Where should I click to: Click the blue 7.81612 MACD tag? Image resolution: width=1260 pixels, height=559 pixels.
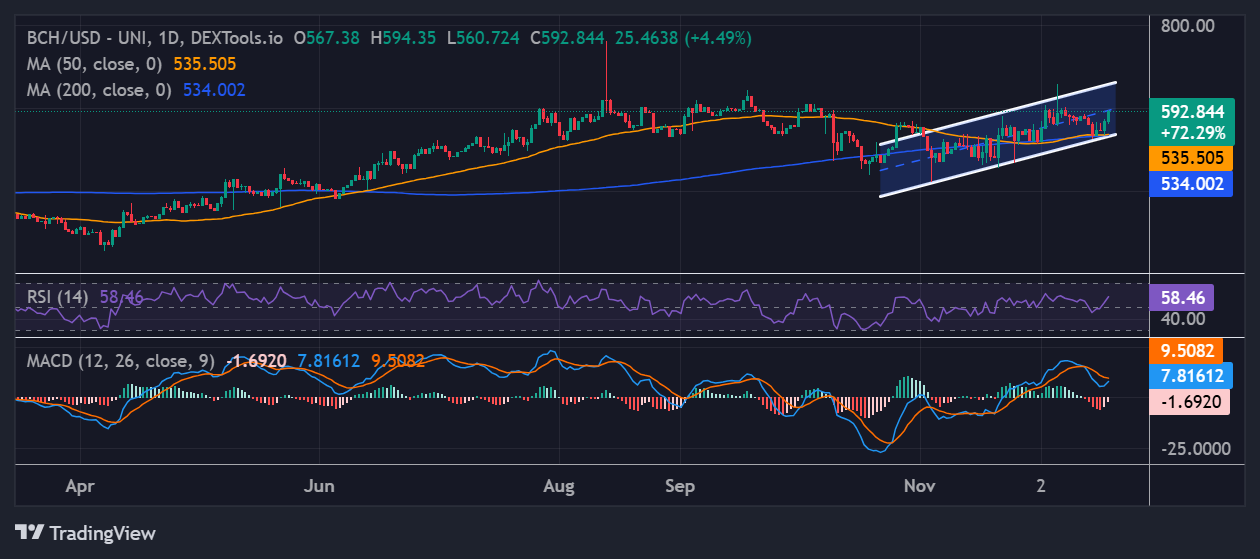point(1190,376)
